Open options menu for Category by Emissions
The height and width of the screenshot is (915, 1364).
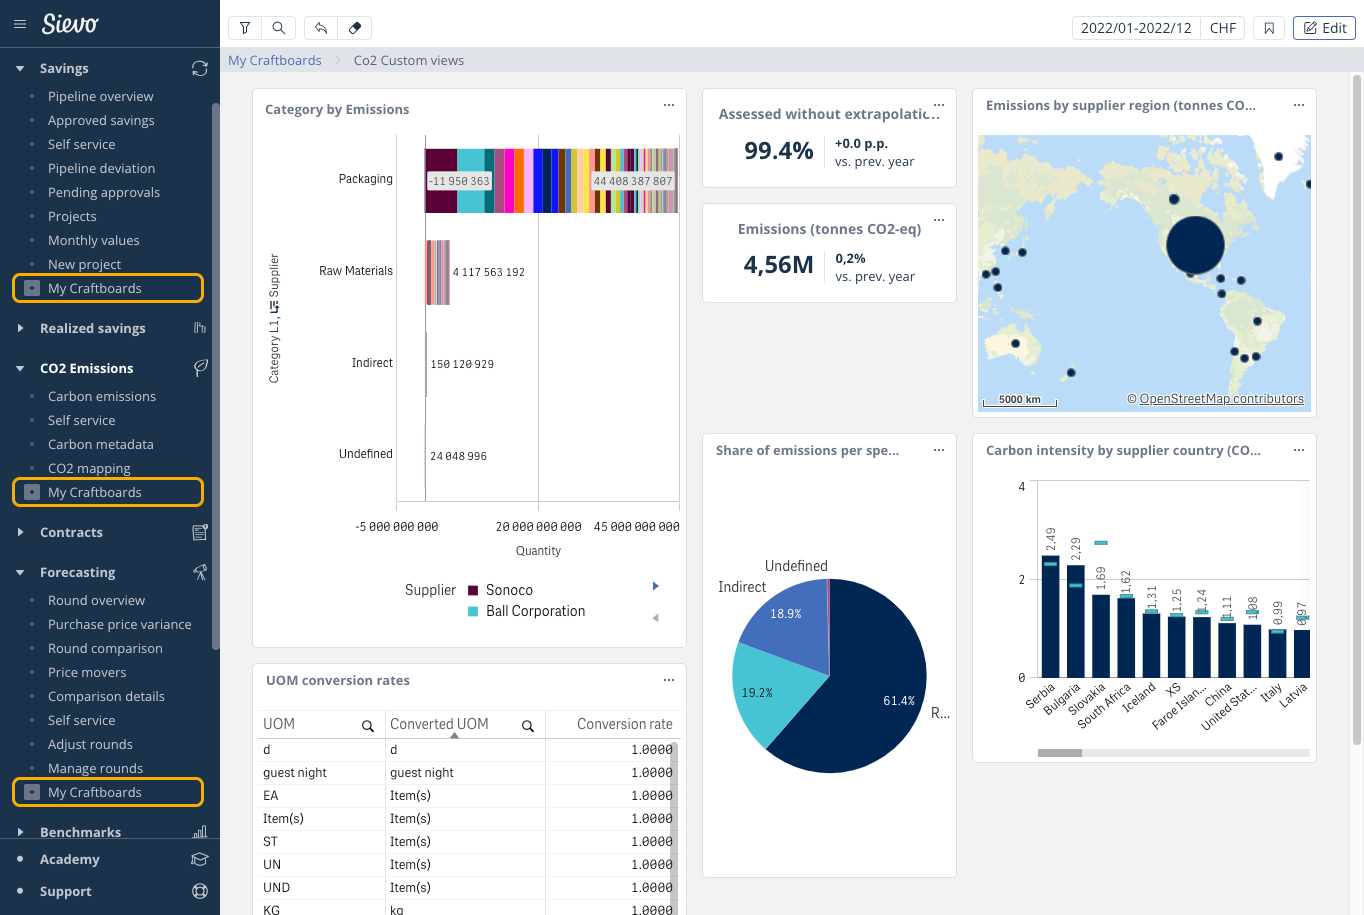coord(669,105)
